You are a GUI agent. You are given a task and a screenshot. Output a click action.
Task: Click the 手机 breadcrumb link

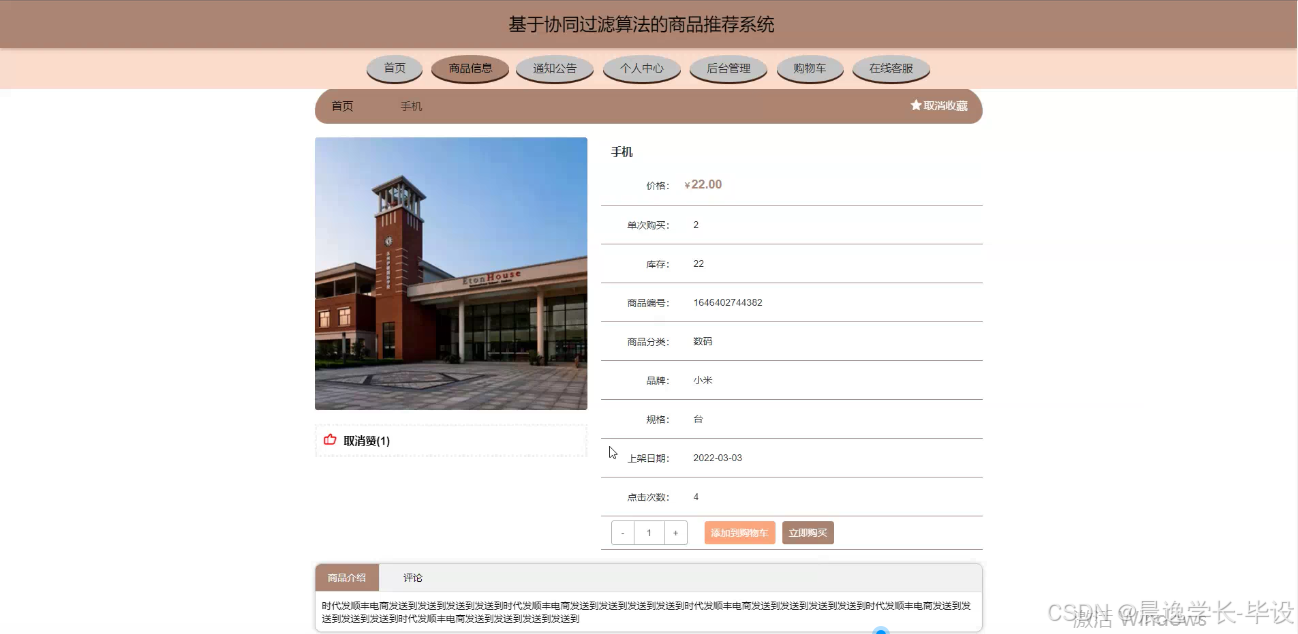409,105
